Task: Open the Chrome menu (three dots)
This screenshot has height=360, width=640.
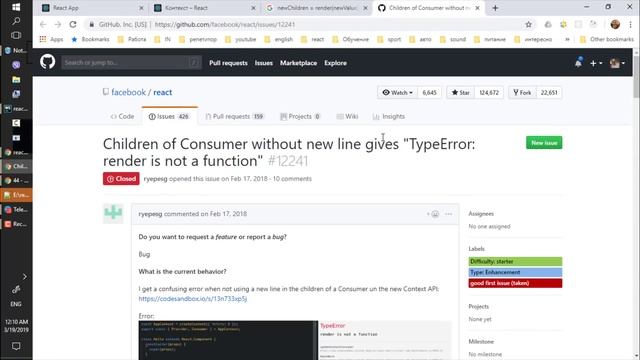Action: tap(631, 24)
